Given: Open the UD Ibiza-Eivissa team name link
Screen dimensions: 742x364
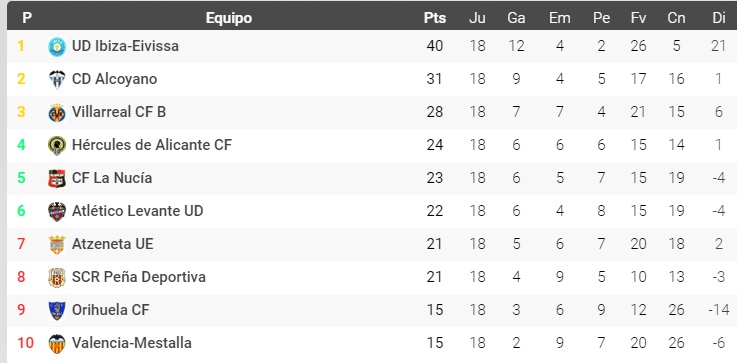Looking at the screenshot, I should coord(125,46).
